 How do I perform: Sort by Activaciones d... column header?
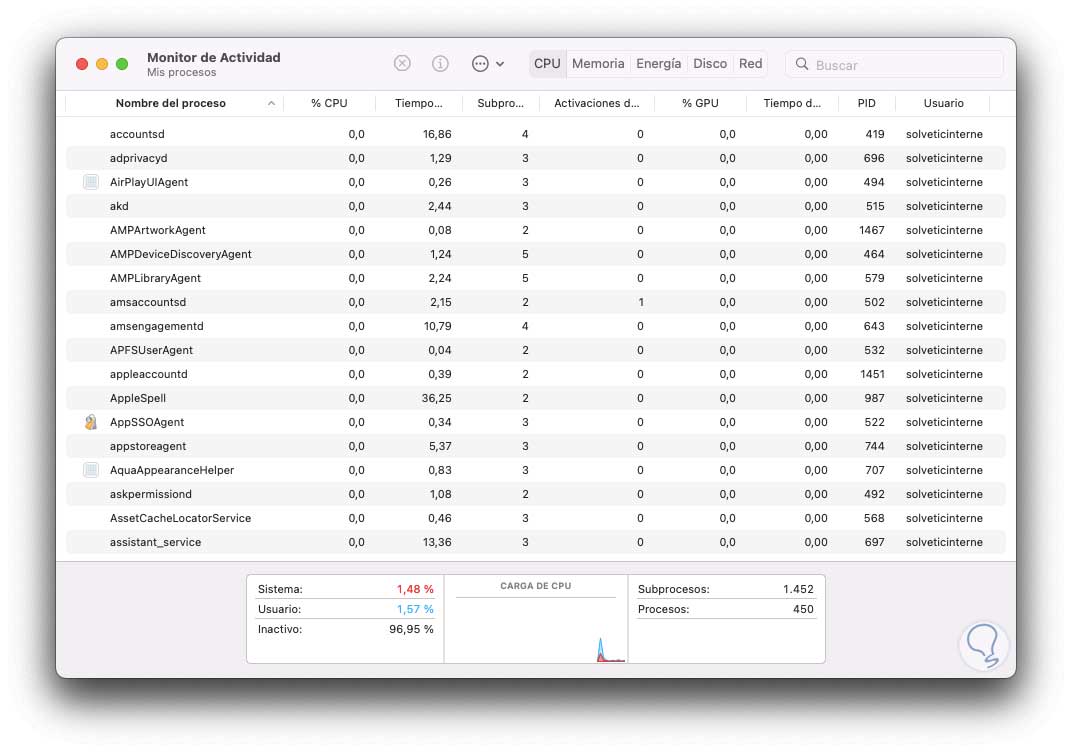tap(596, 103)
